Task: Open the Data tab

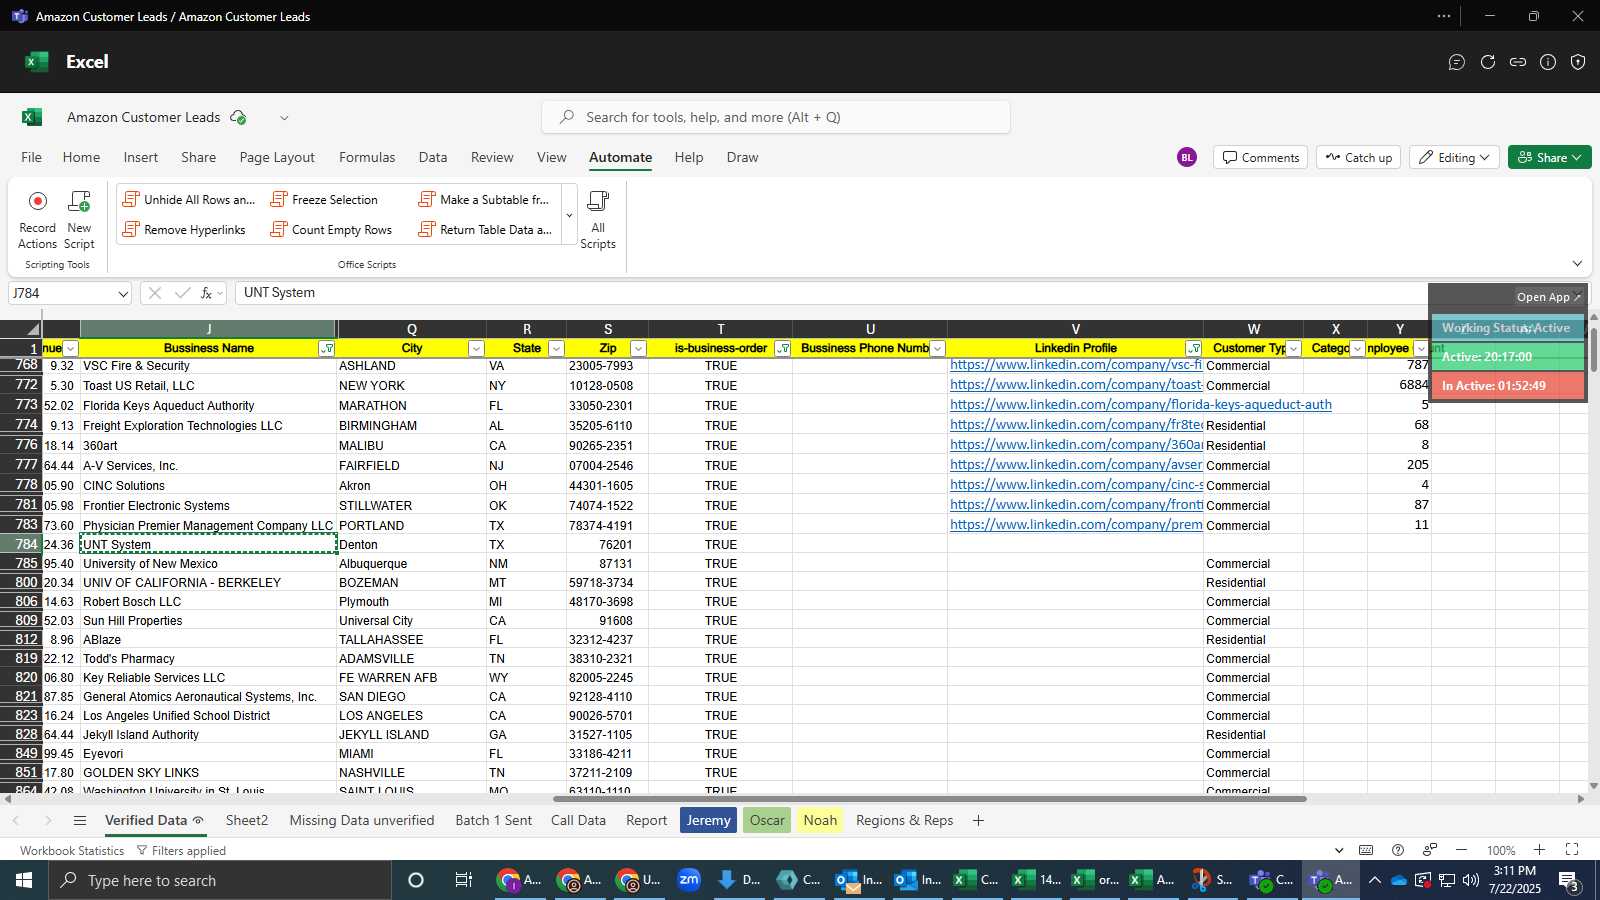Action: tap(433, 157)
